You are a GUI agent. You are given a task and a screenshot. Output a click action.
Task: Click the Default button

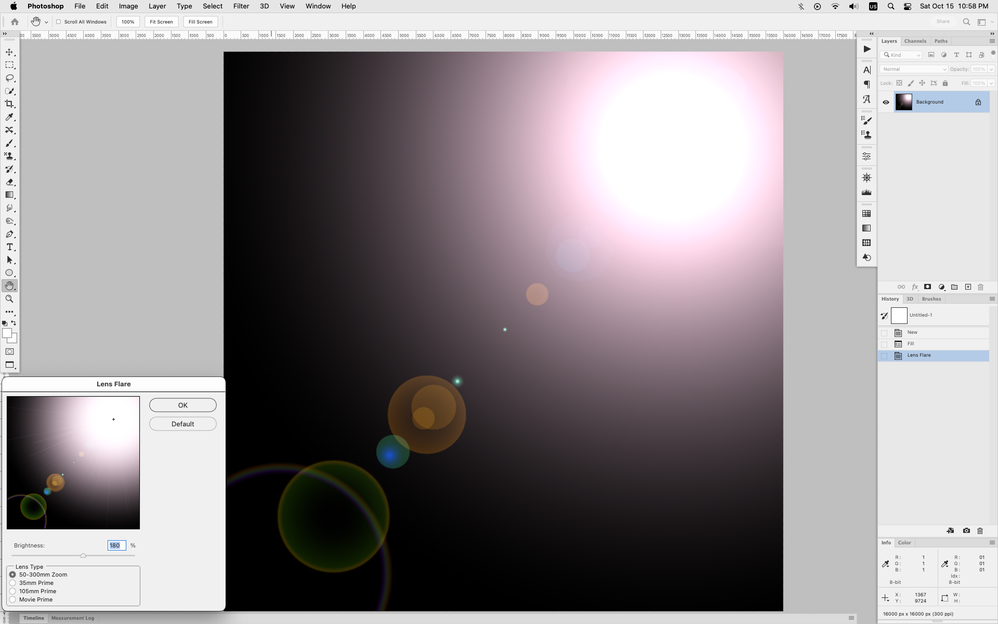click(x=182, y=423)
